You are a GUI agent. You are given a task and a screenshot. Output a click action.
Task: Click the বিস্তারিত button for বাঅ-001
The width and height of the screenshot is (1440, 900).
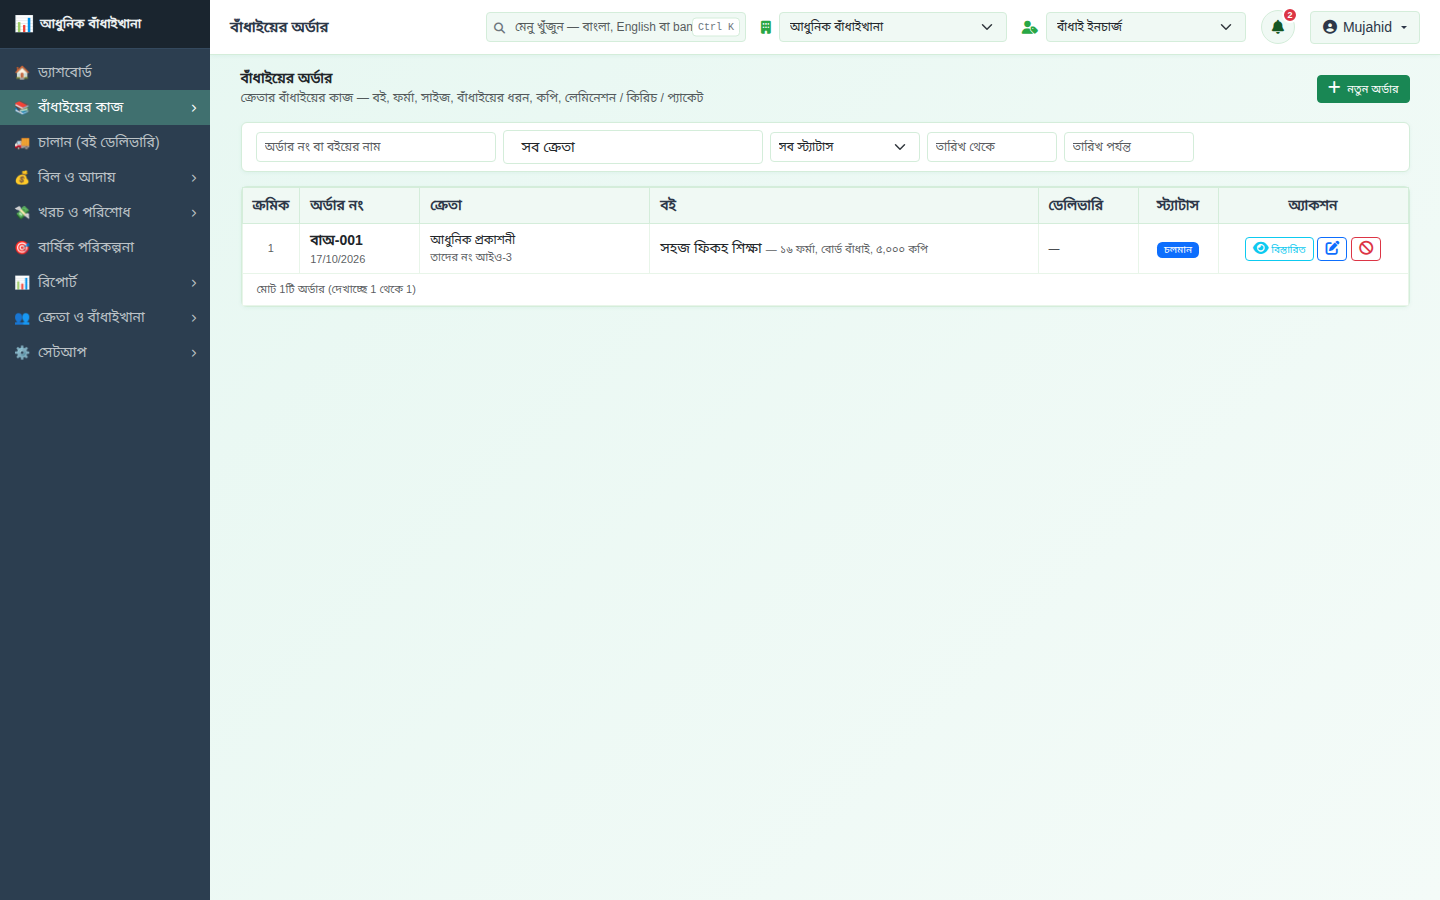(1279, 249)
